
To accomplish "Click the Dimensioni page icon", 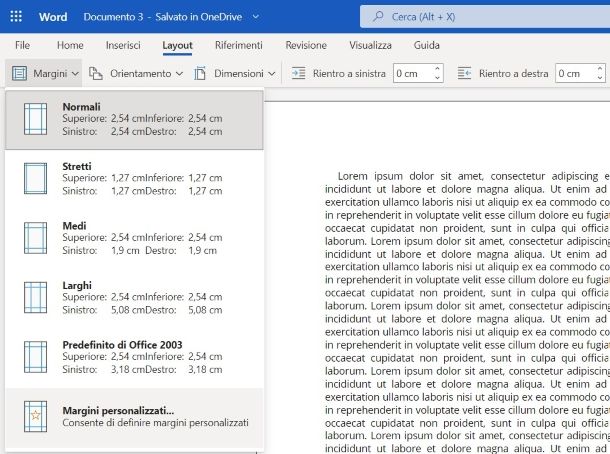I will click(200, 73).
